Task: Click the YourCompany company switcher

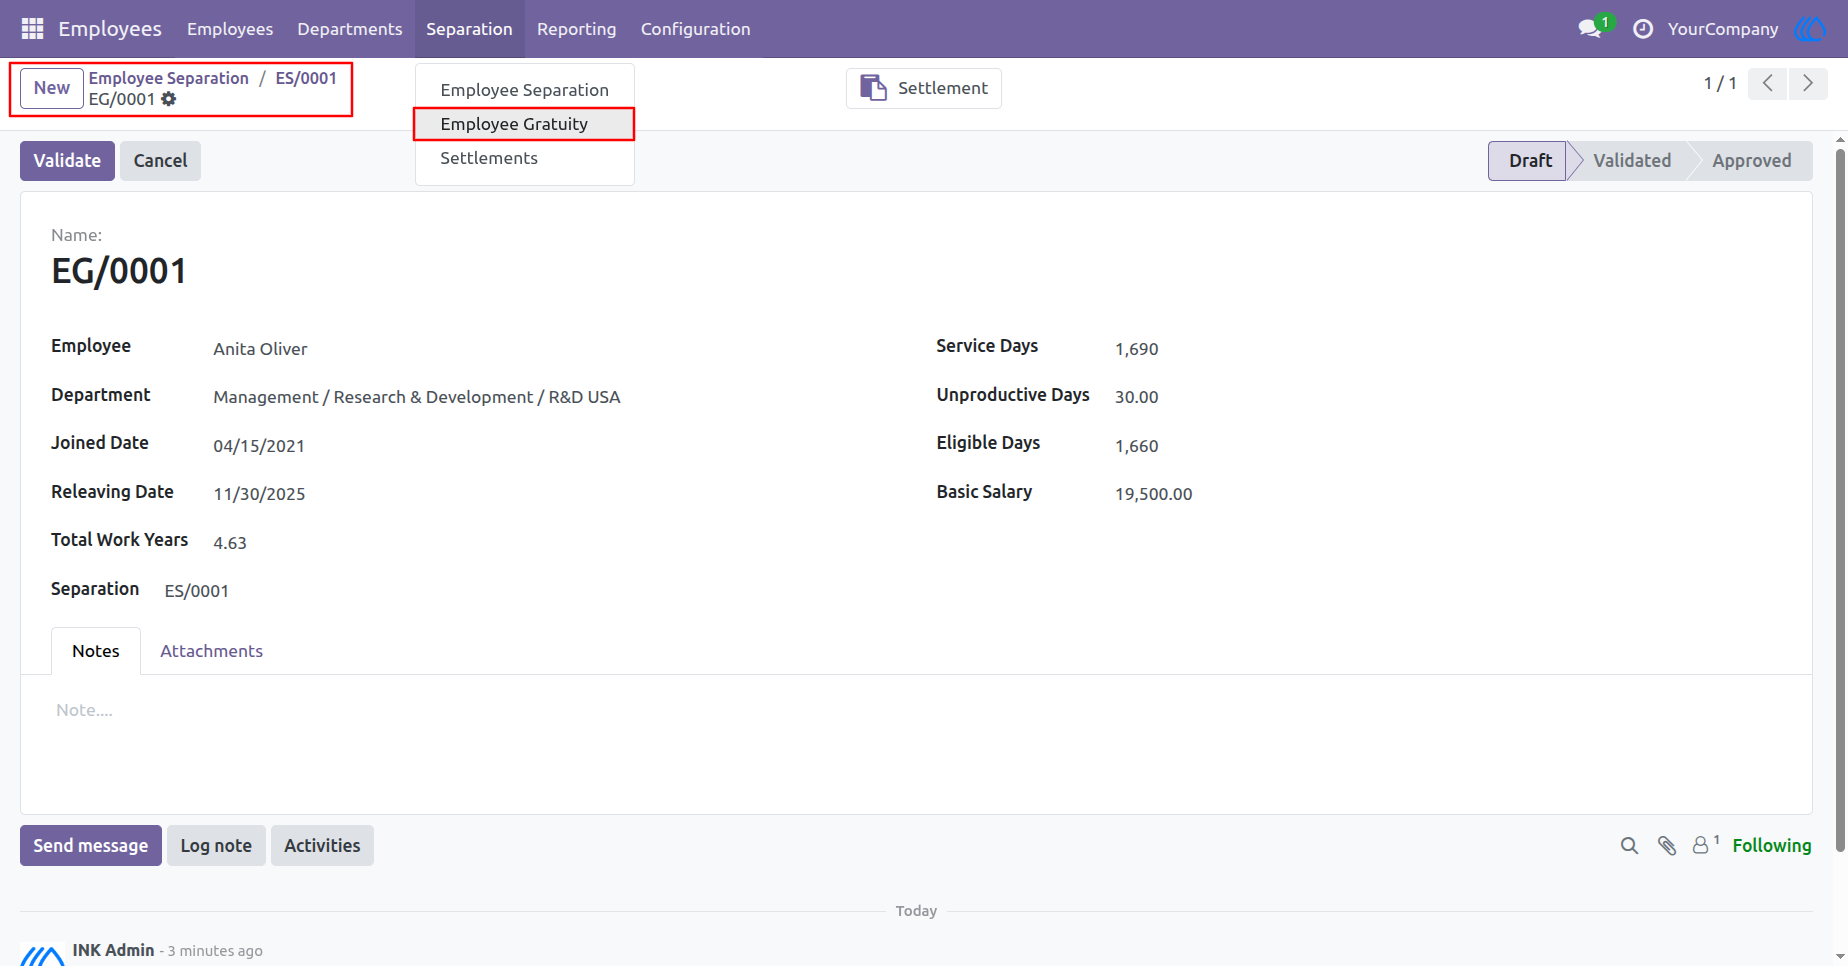Action: click(x=1723, y=29)
